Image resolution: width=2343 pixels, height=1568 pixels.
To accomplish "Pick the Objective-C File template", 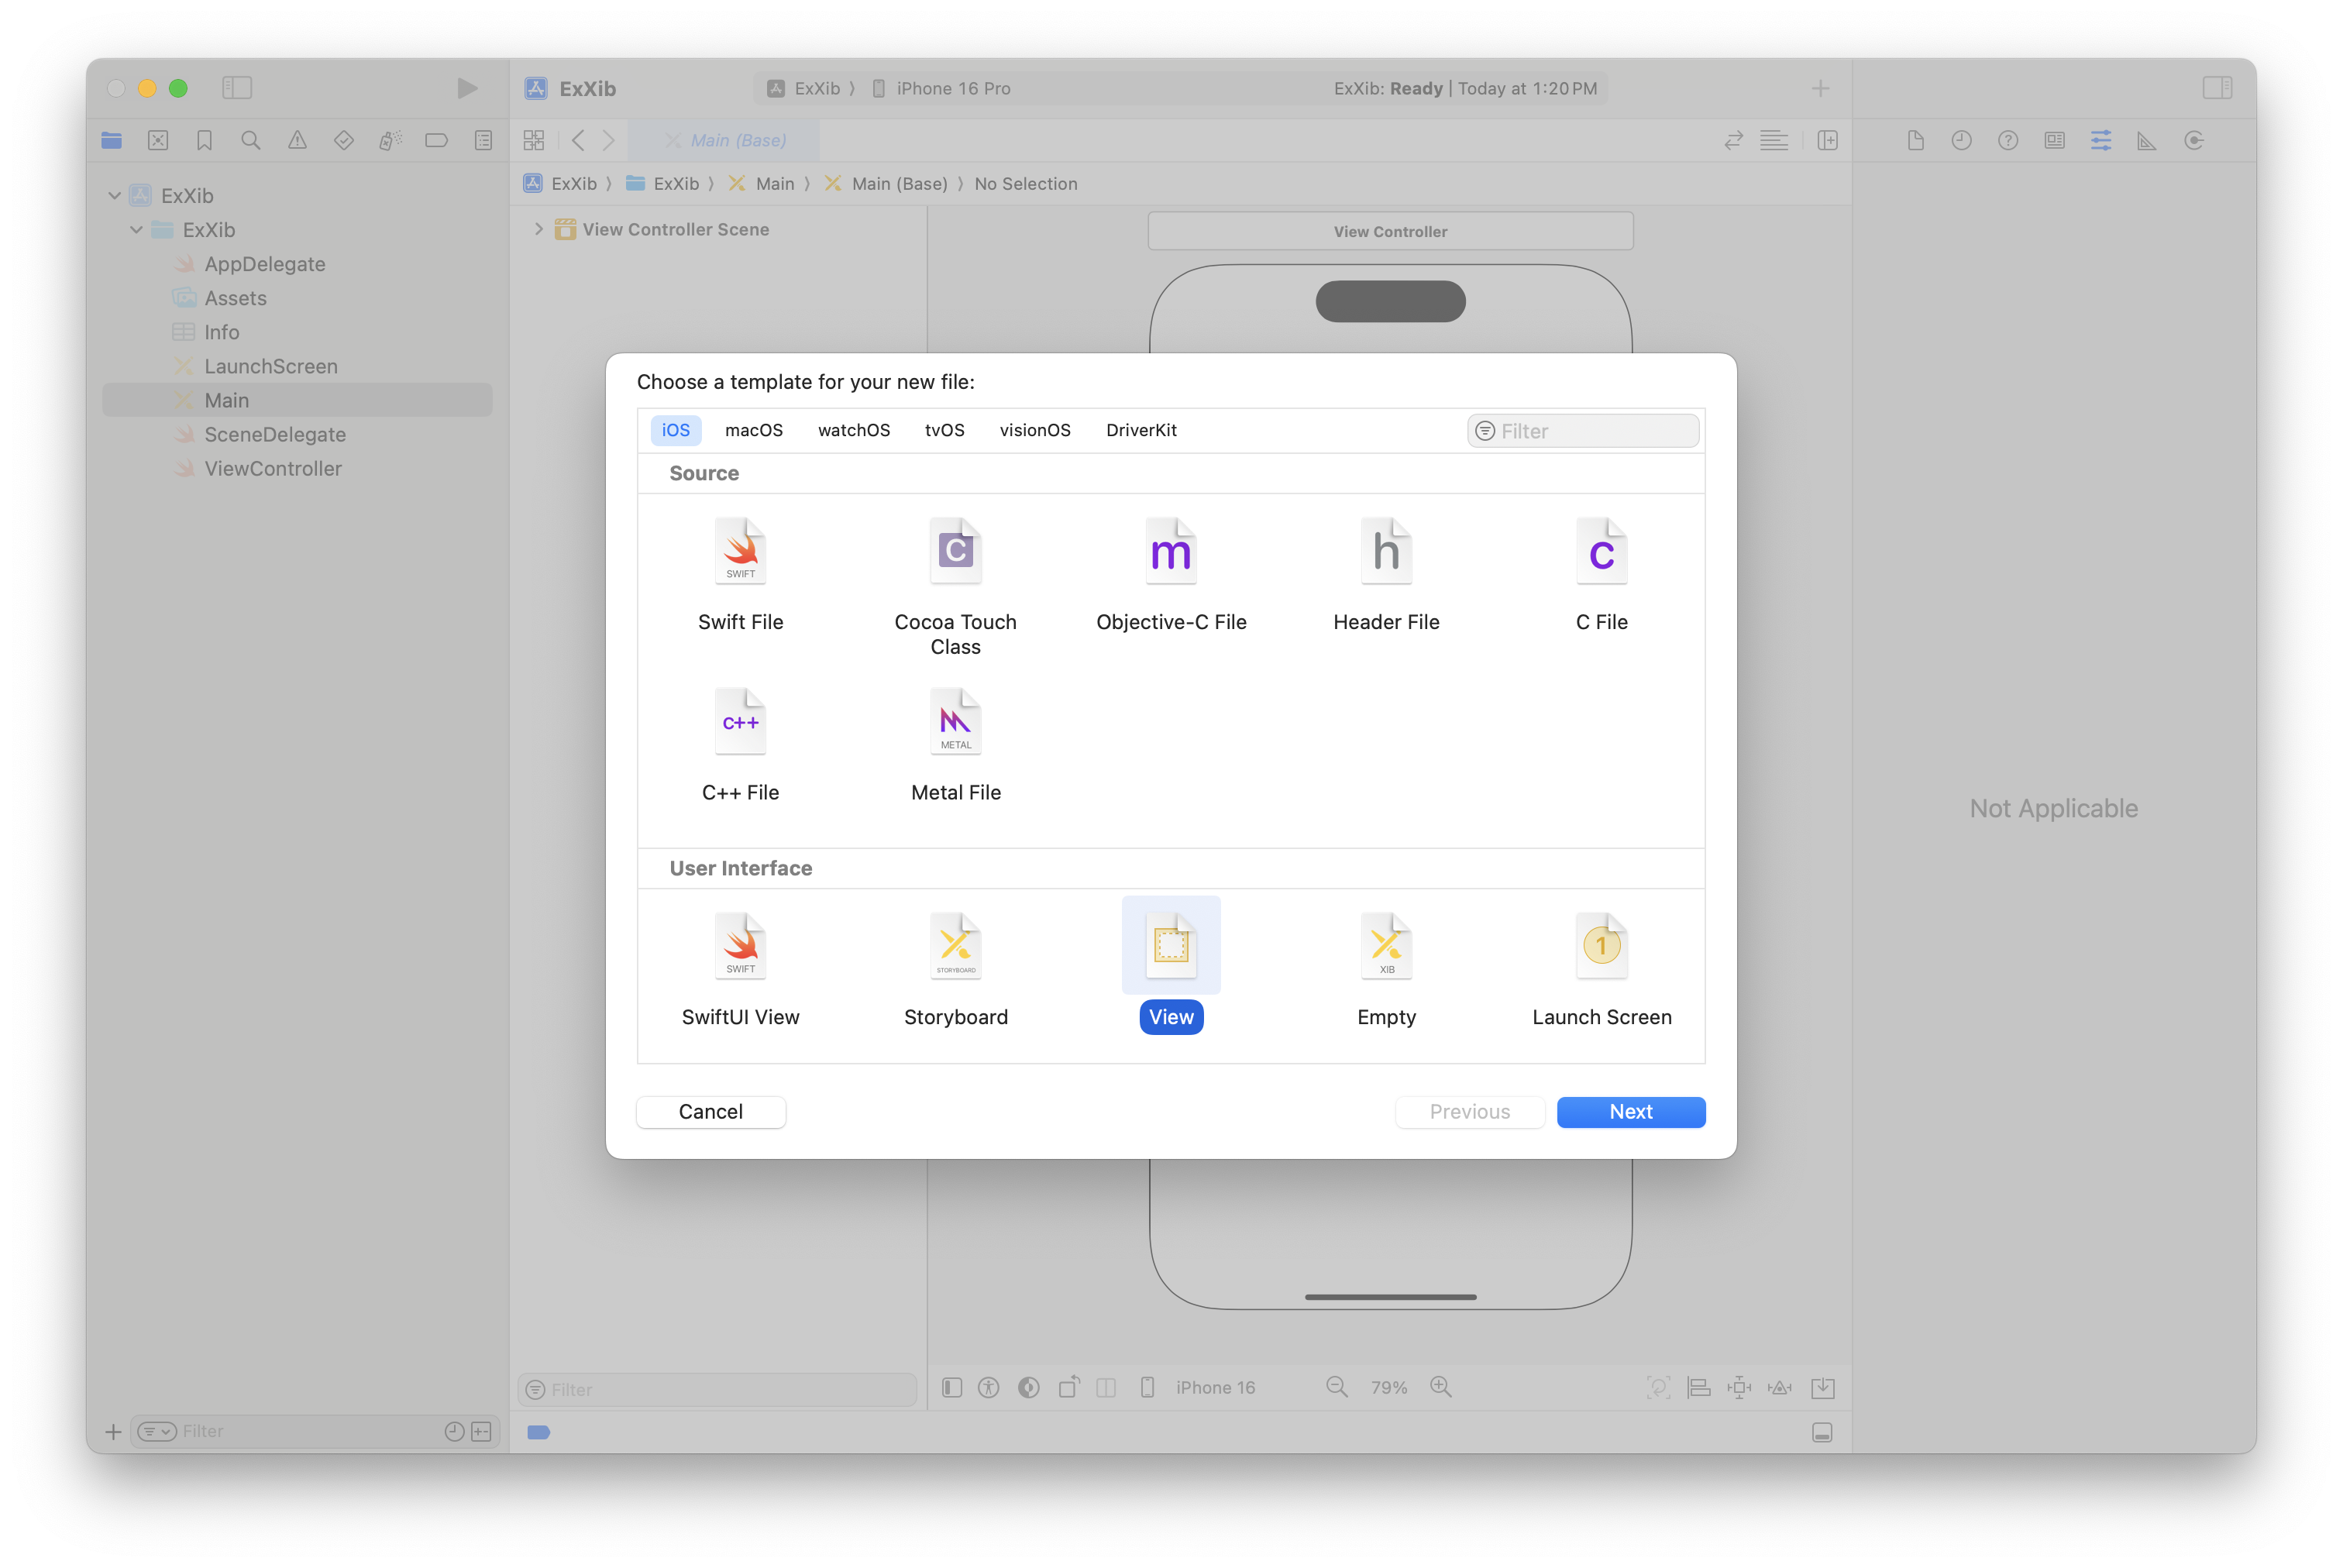I will tap(1171, 551).
